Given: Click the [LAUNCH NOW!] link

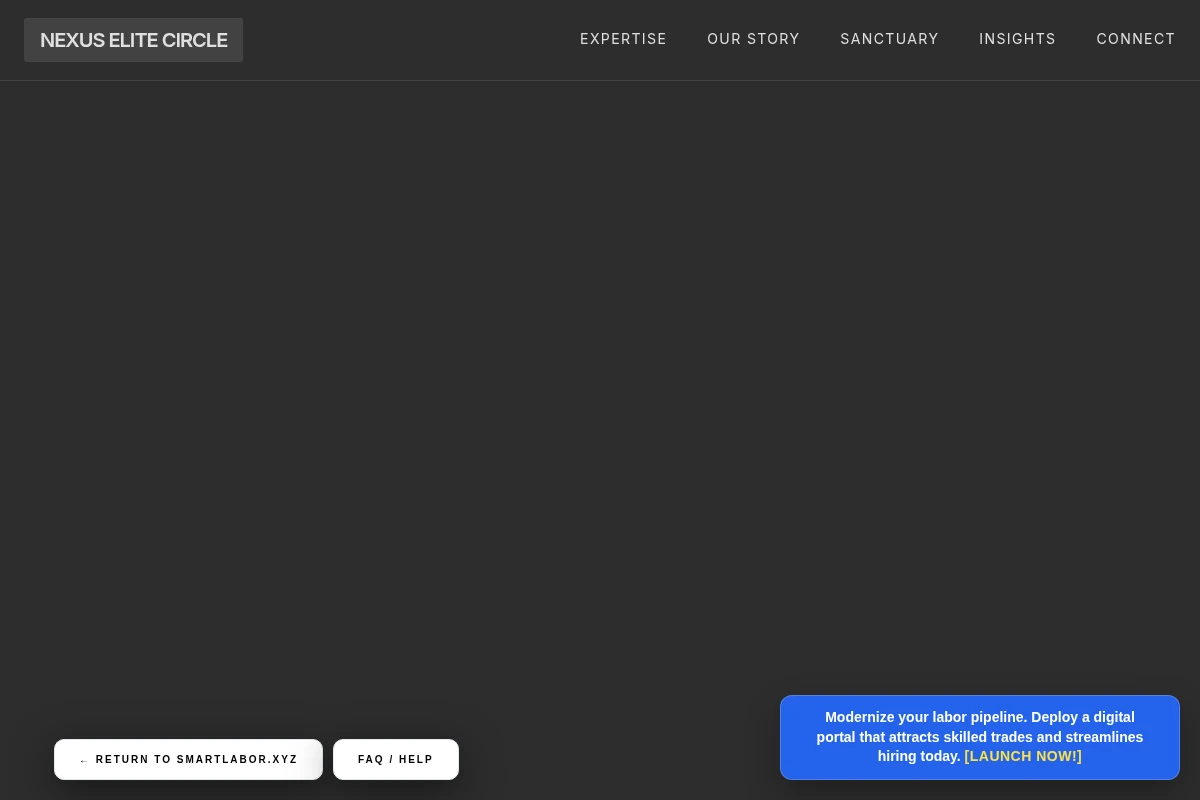Looking at the screenshot, I should 1023,757.
